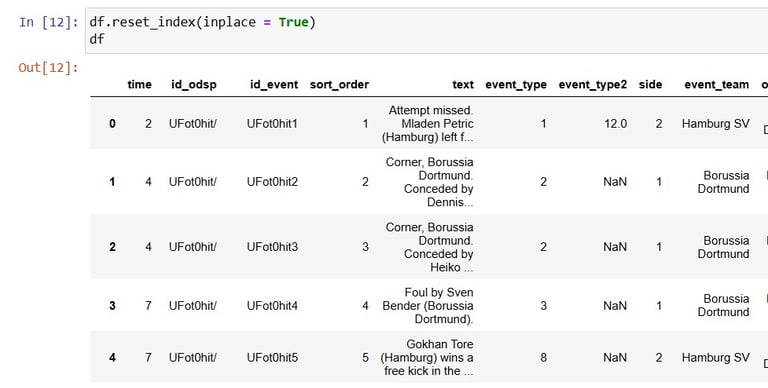
Task: Click the Gokhan Tore free kick text cell
Action: tap(427, 358)
